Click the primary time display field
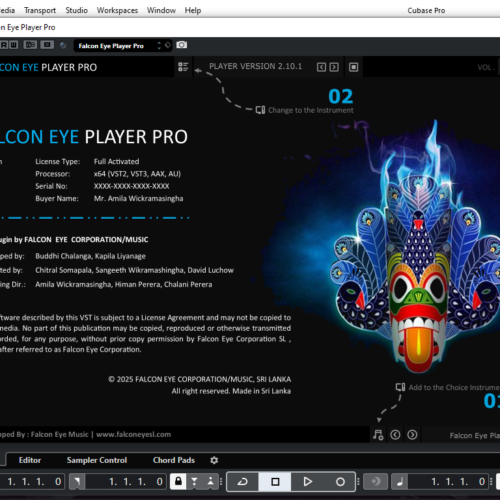This screenshot has width=500, height=500. (448, 482)
